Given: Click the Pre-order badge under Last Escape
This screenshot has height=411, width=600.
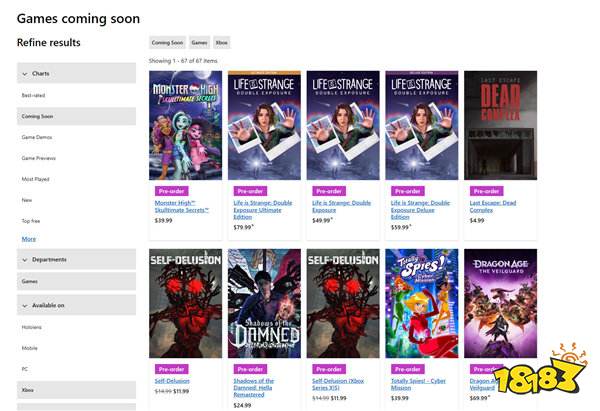Looking at the screenshot, I should click(x=486, y=191).
